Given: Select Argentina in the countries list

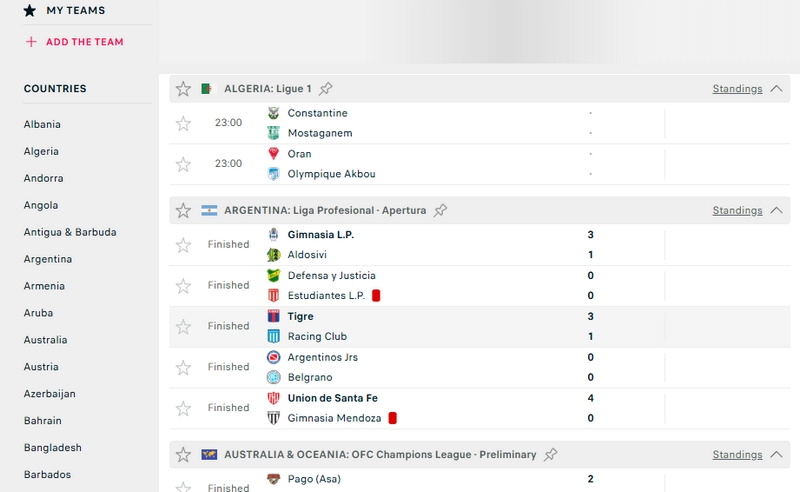Looking at the screenshot, I should coord(48,259).
